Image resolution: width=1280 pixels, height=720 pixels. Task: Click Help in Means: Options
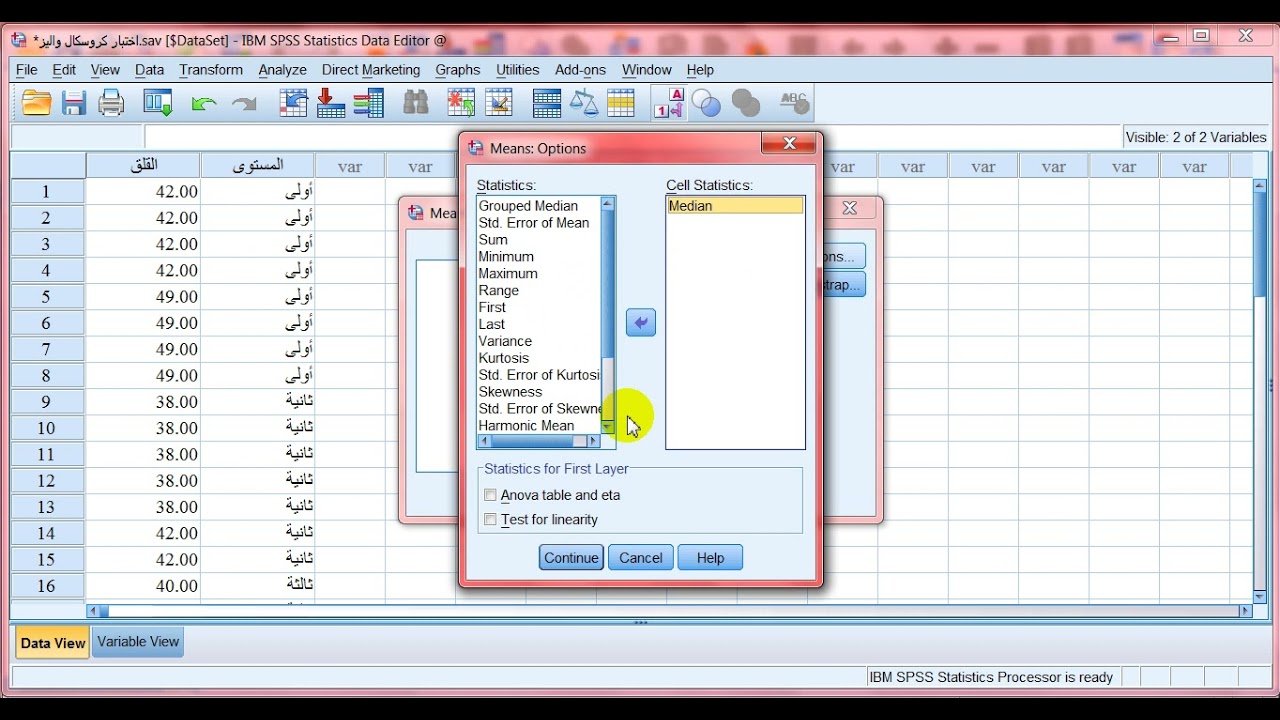710,558
